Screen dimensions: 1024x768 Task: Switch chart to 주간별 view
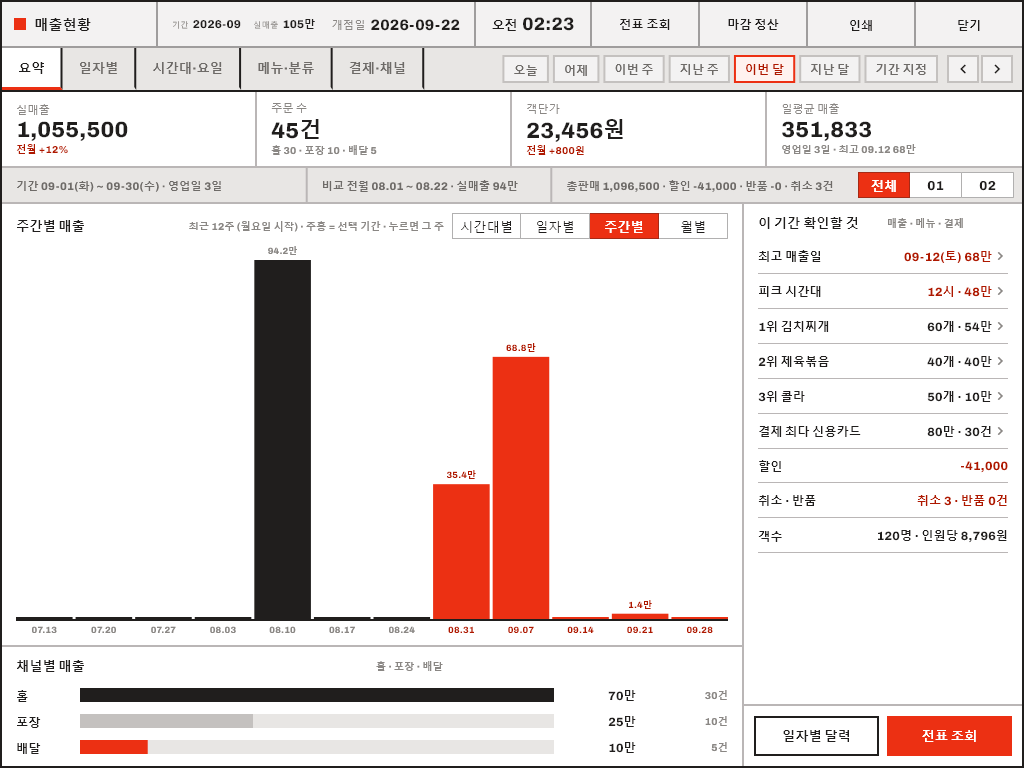coord(624,227)
